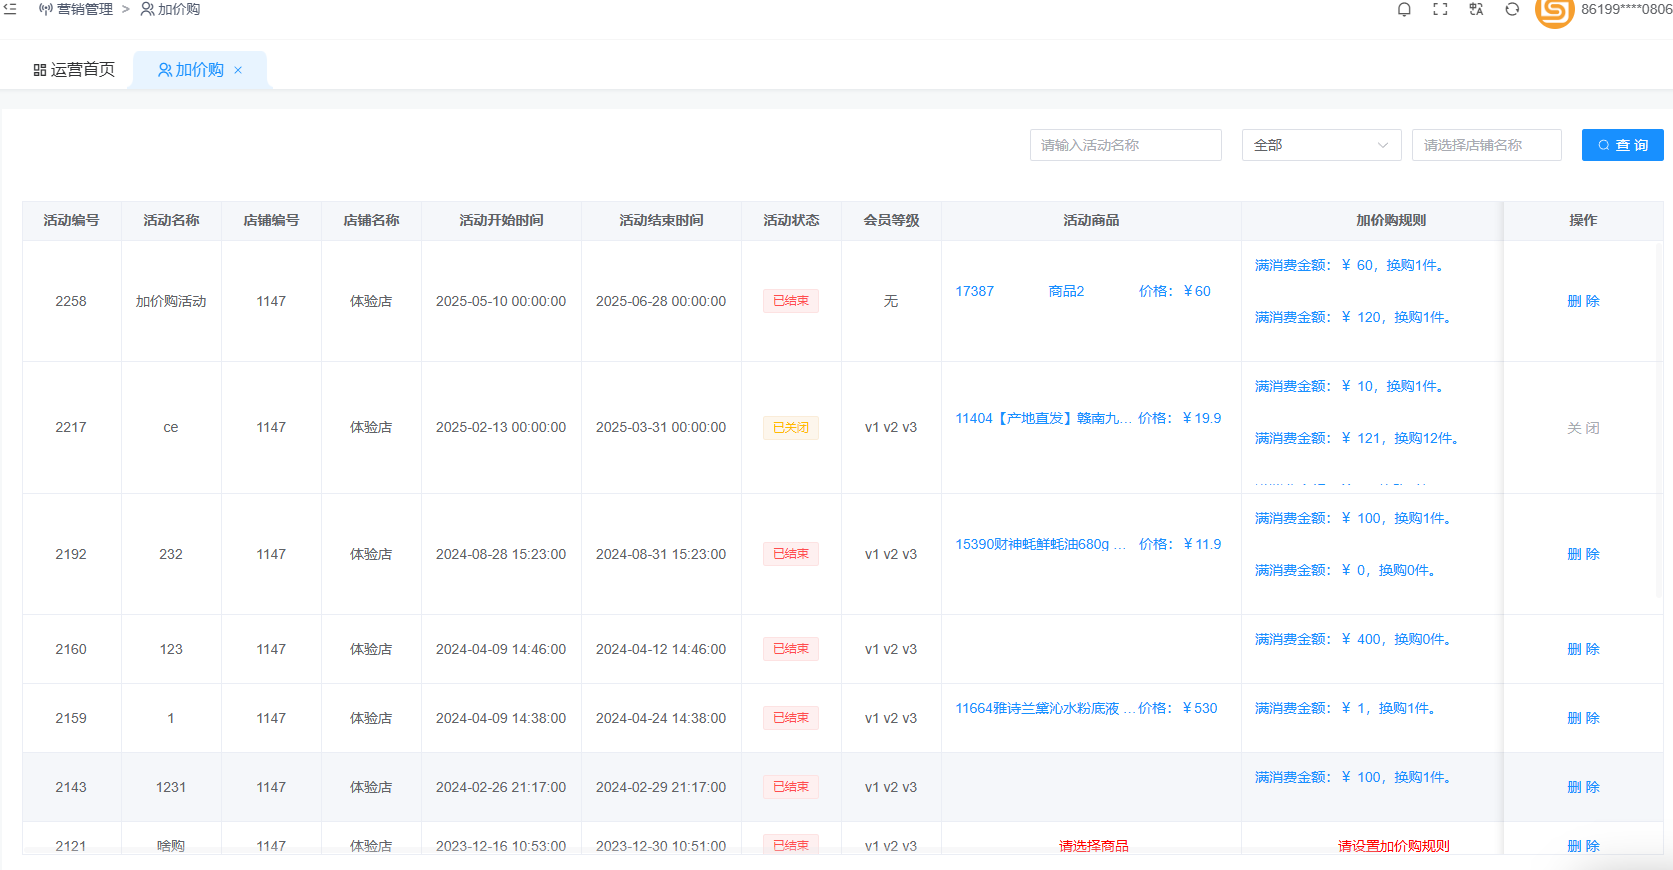Click the refresh page icon
1673x870 pixels.
pyautogui.click(x=1512, y=10)
